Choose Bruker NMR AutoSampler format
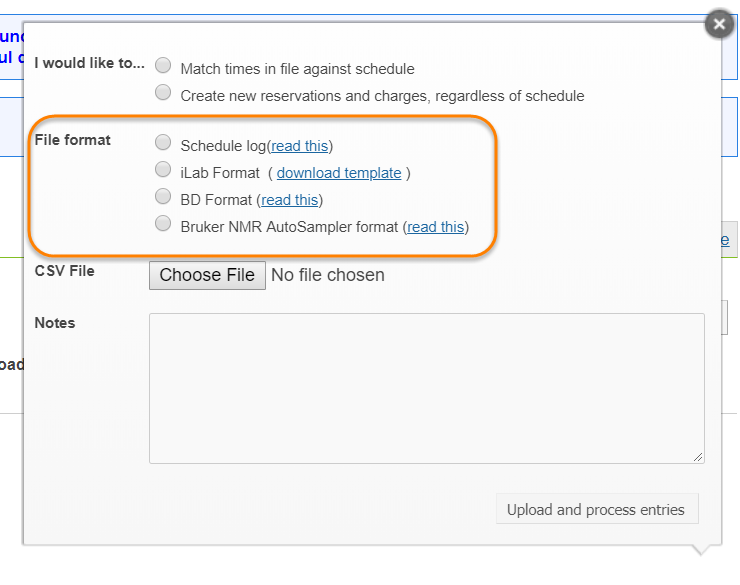This screenshot has width=740, height=585. tap(163, 224)
